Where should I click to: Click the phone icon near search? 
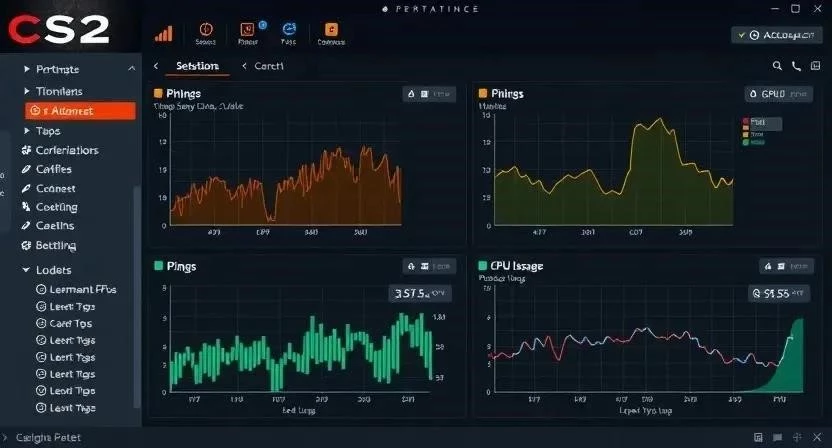797,66
